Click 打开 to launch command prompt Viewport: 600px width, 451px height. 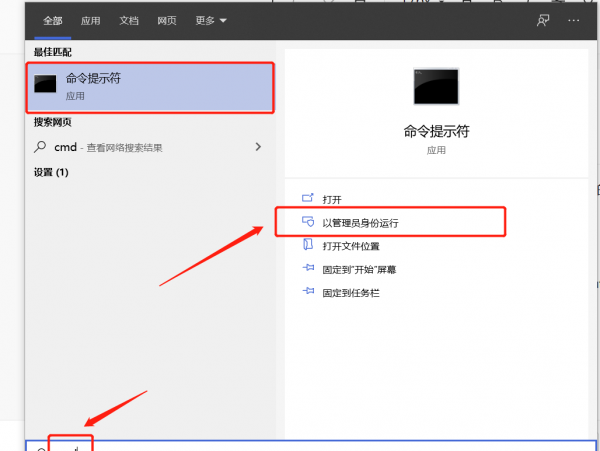tap(332, 200)
